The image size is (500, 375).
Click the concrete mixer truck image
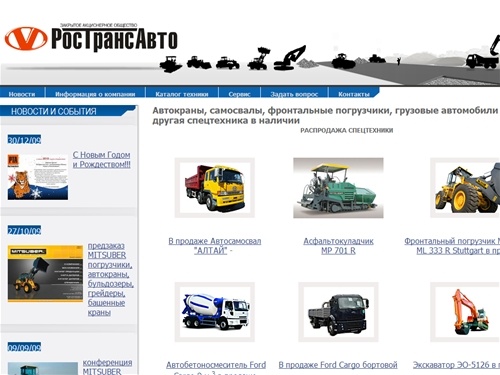click(x=215, y=312)
